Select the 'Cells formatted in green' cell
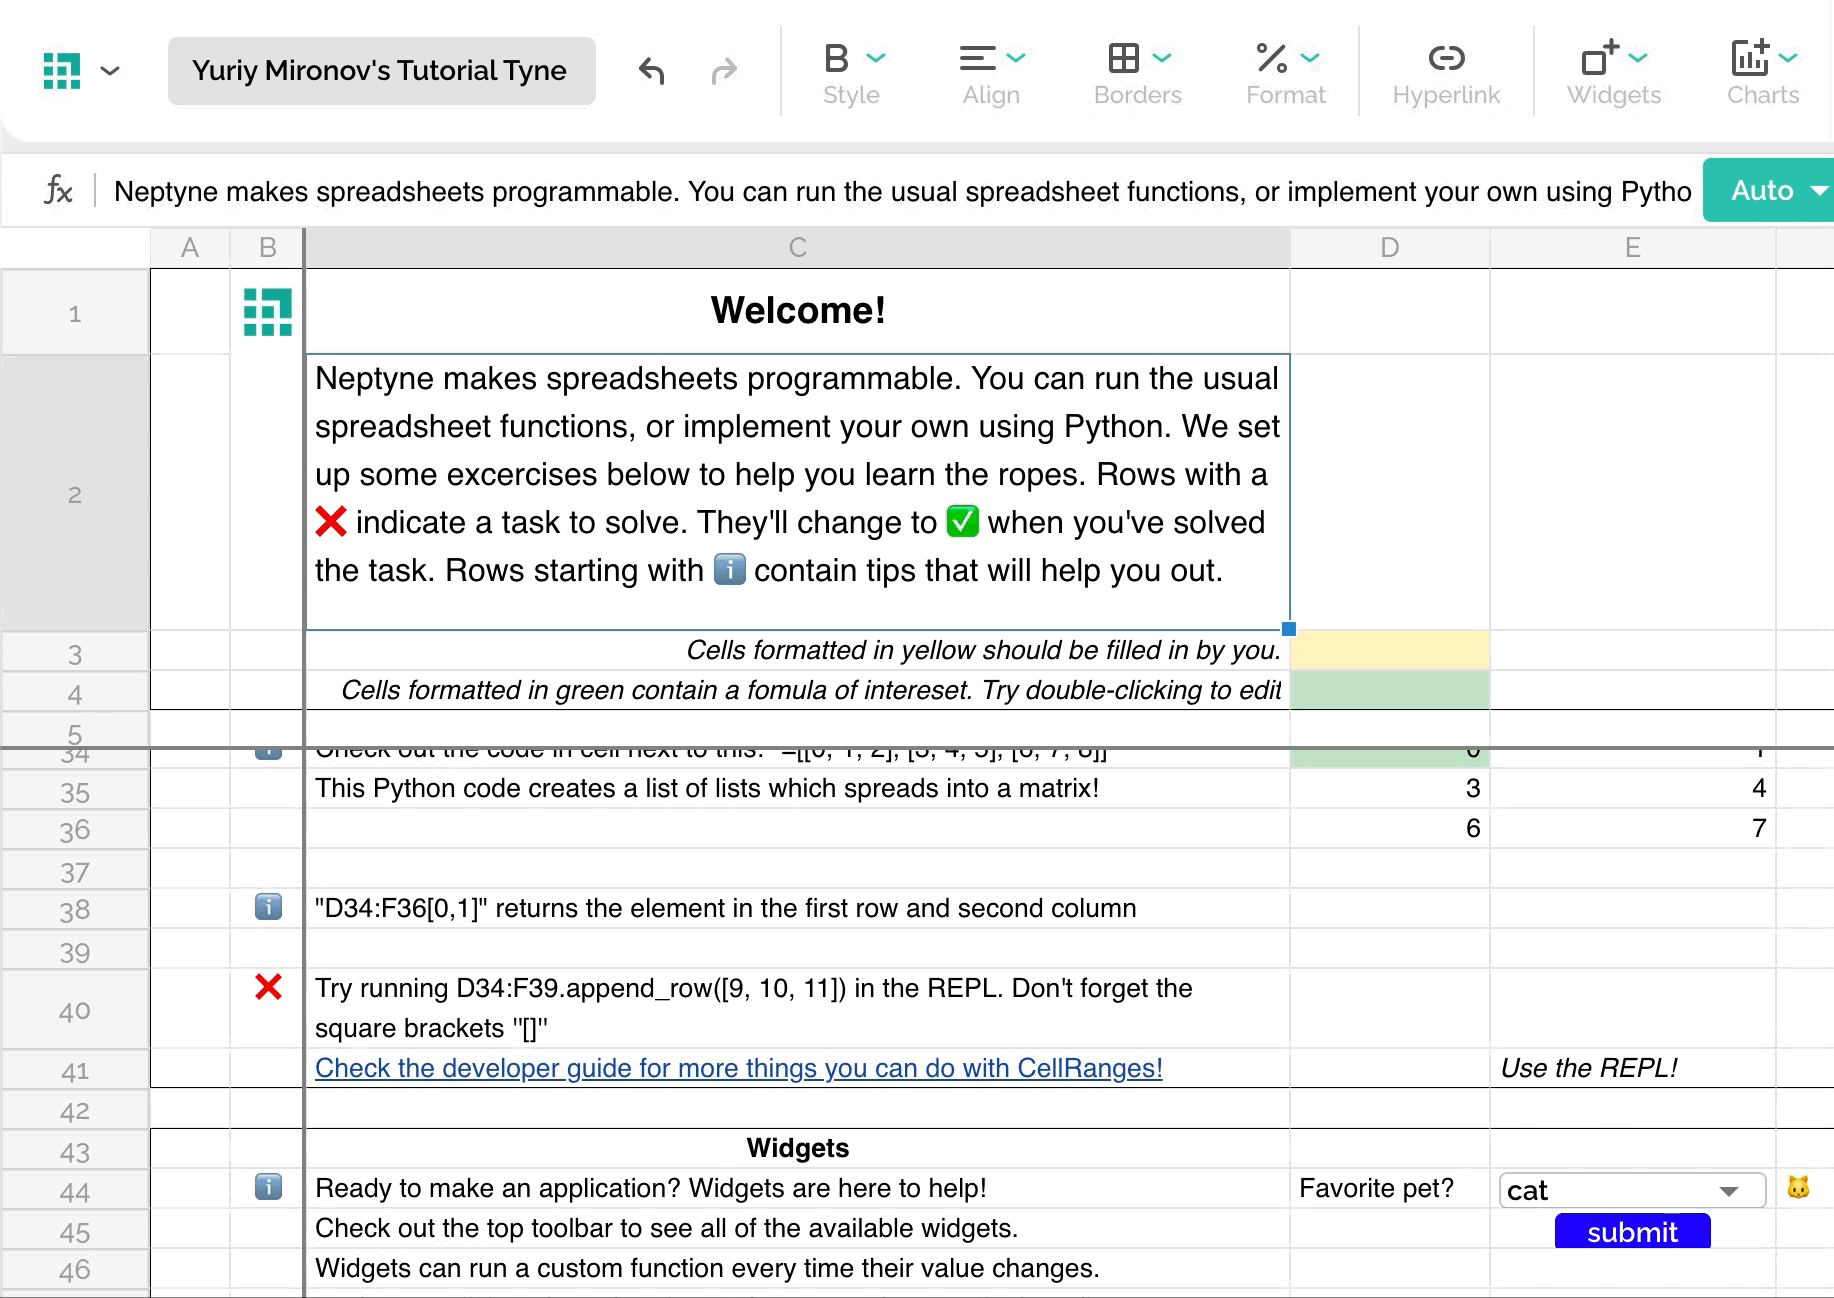Viewport: 1834px width, 1298px height. 798,690
